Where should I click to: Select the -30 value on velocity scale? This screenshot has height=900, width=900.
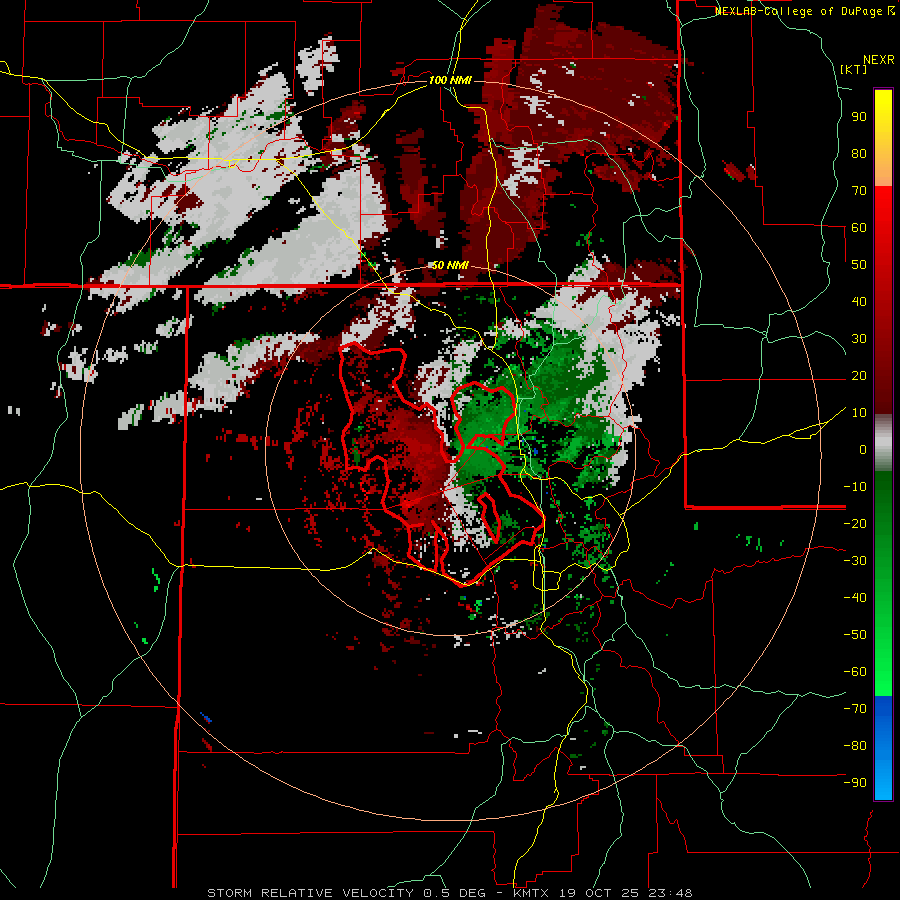[855, 560]
